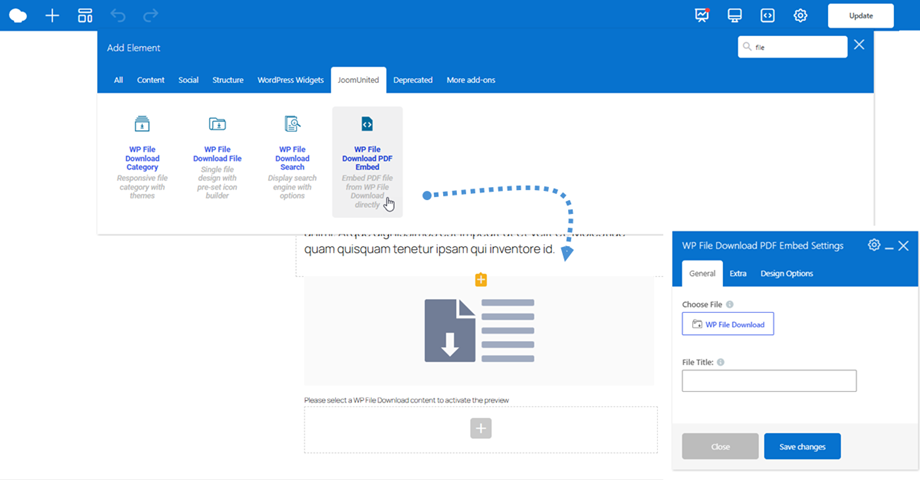The image size is (920, 480).
Task: Click the info icon next to Choose File
Action: pyautogui.click(x=730, y=305)
